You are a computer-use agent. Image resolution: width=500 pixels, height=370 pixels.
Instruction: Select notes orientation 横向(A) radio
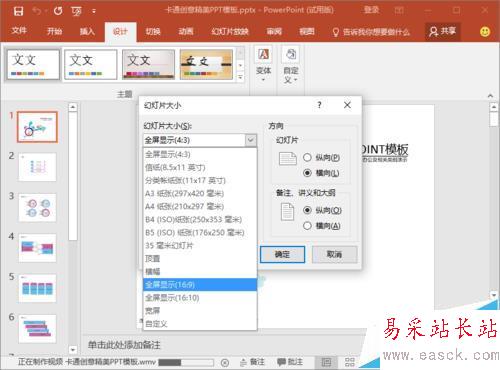[x=307, y=226]
